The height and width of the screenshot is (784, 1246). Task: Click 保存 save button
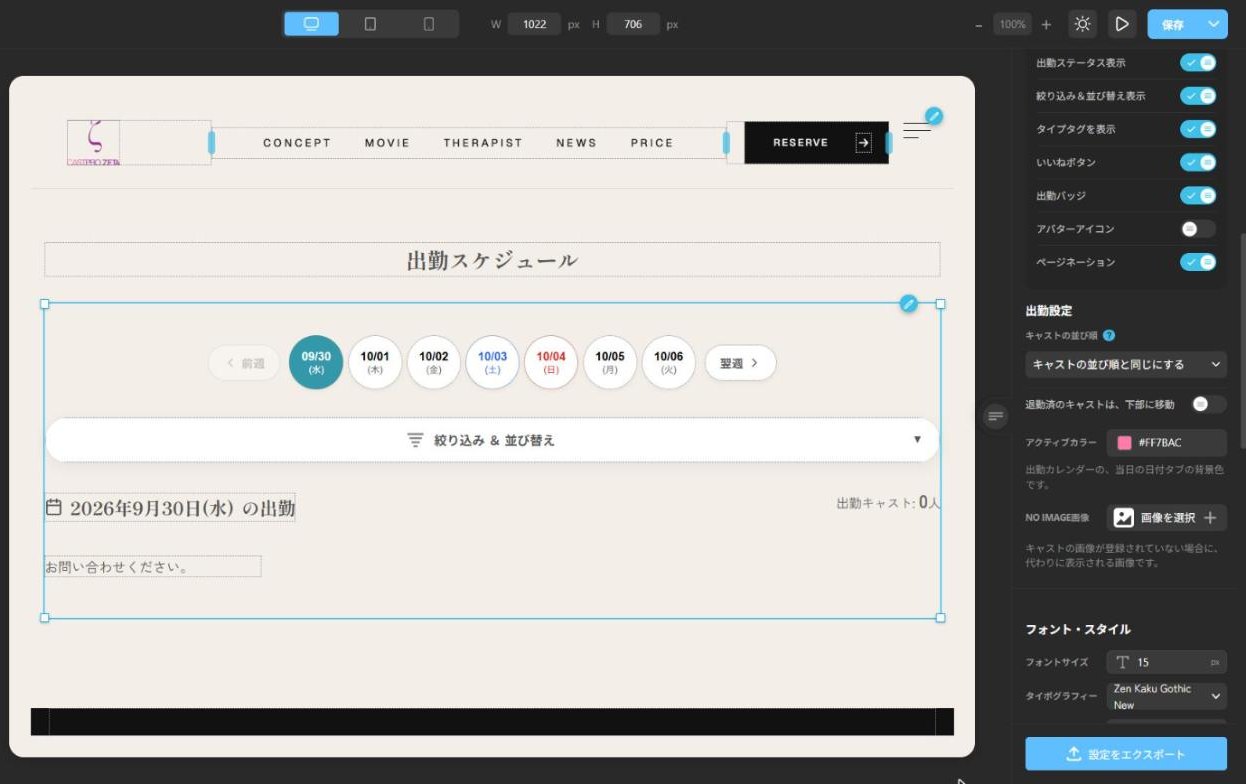tap(1174, 24)
